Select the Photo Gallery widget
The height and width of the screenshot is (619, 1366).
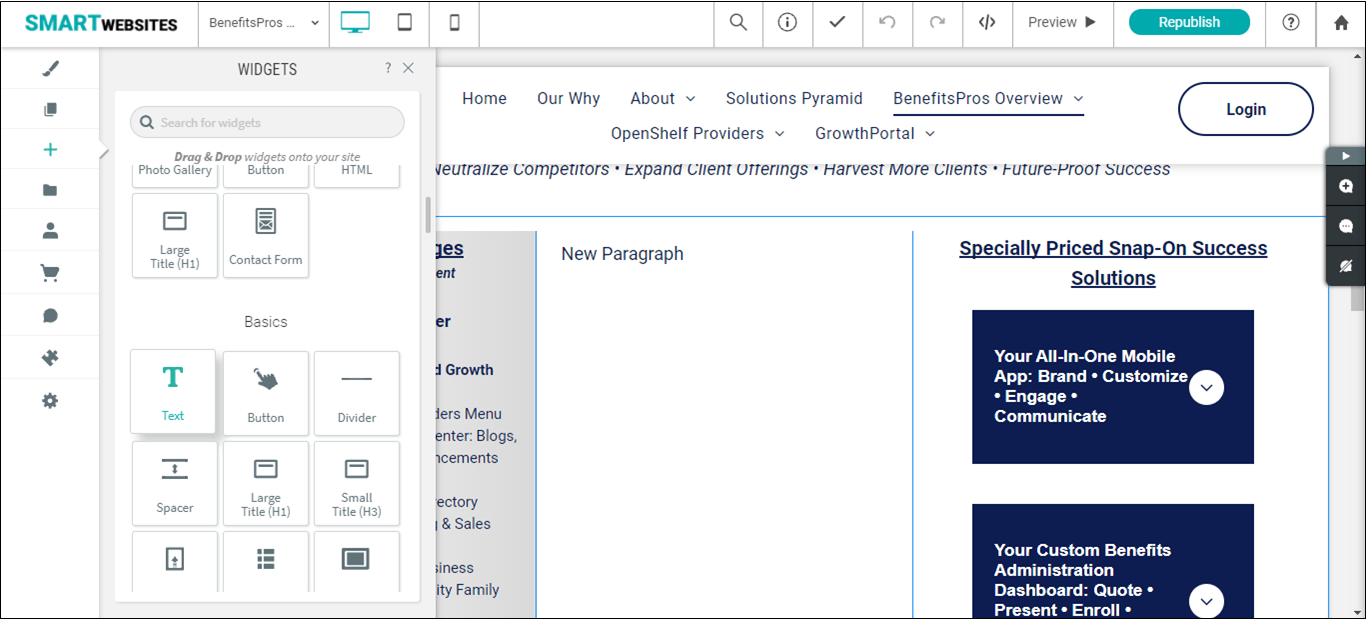pos(175,174)
